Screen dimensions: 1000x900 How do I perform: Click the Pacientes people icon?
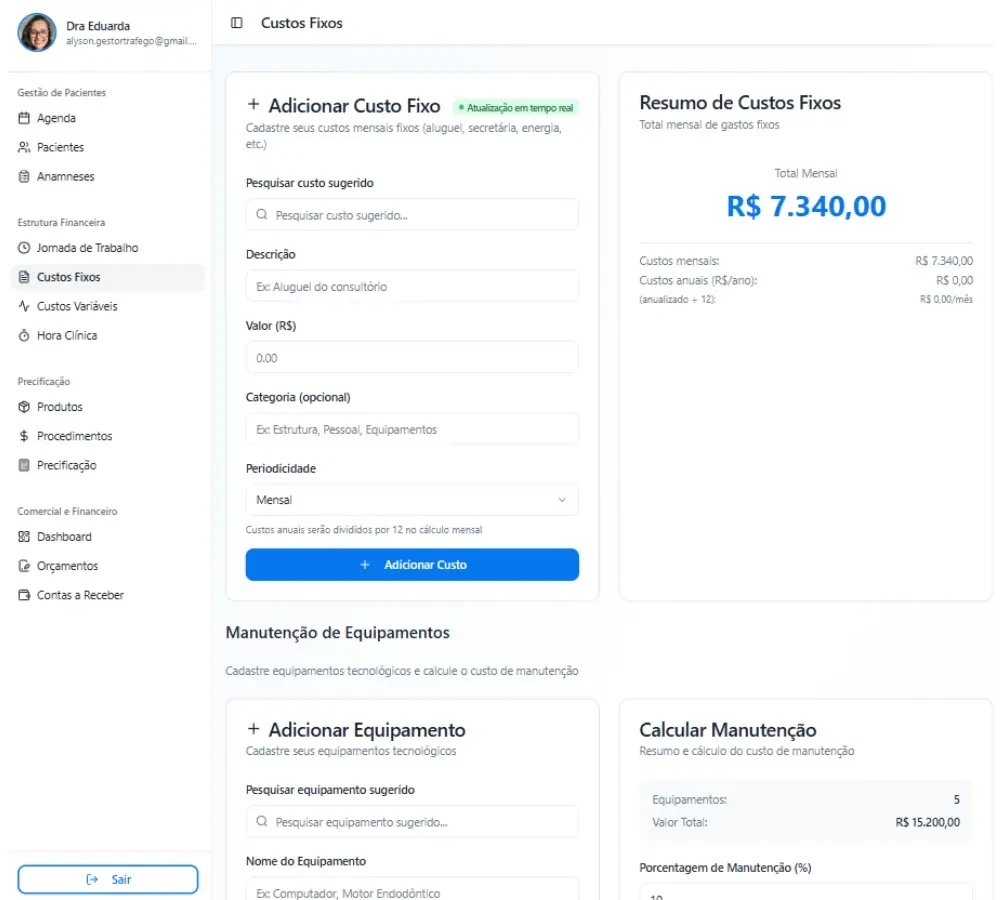click(24, 147)
